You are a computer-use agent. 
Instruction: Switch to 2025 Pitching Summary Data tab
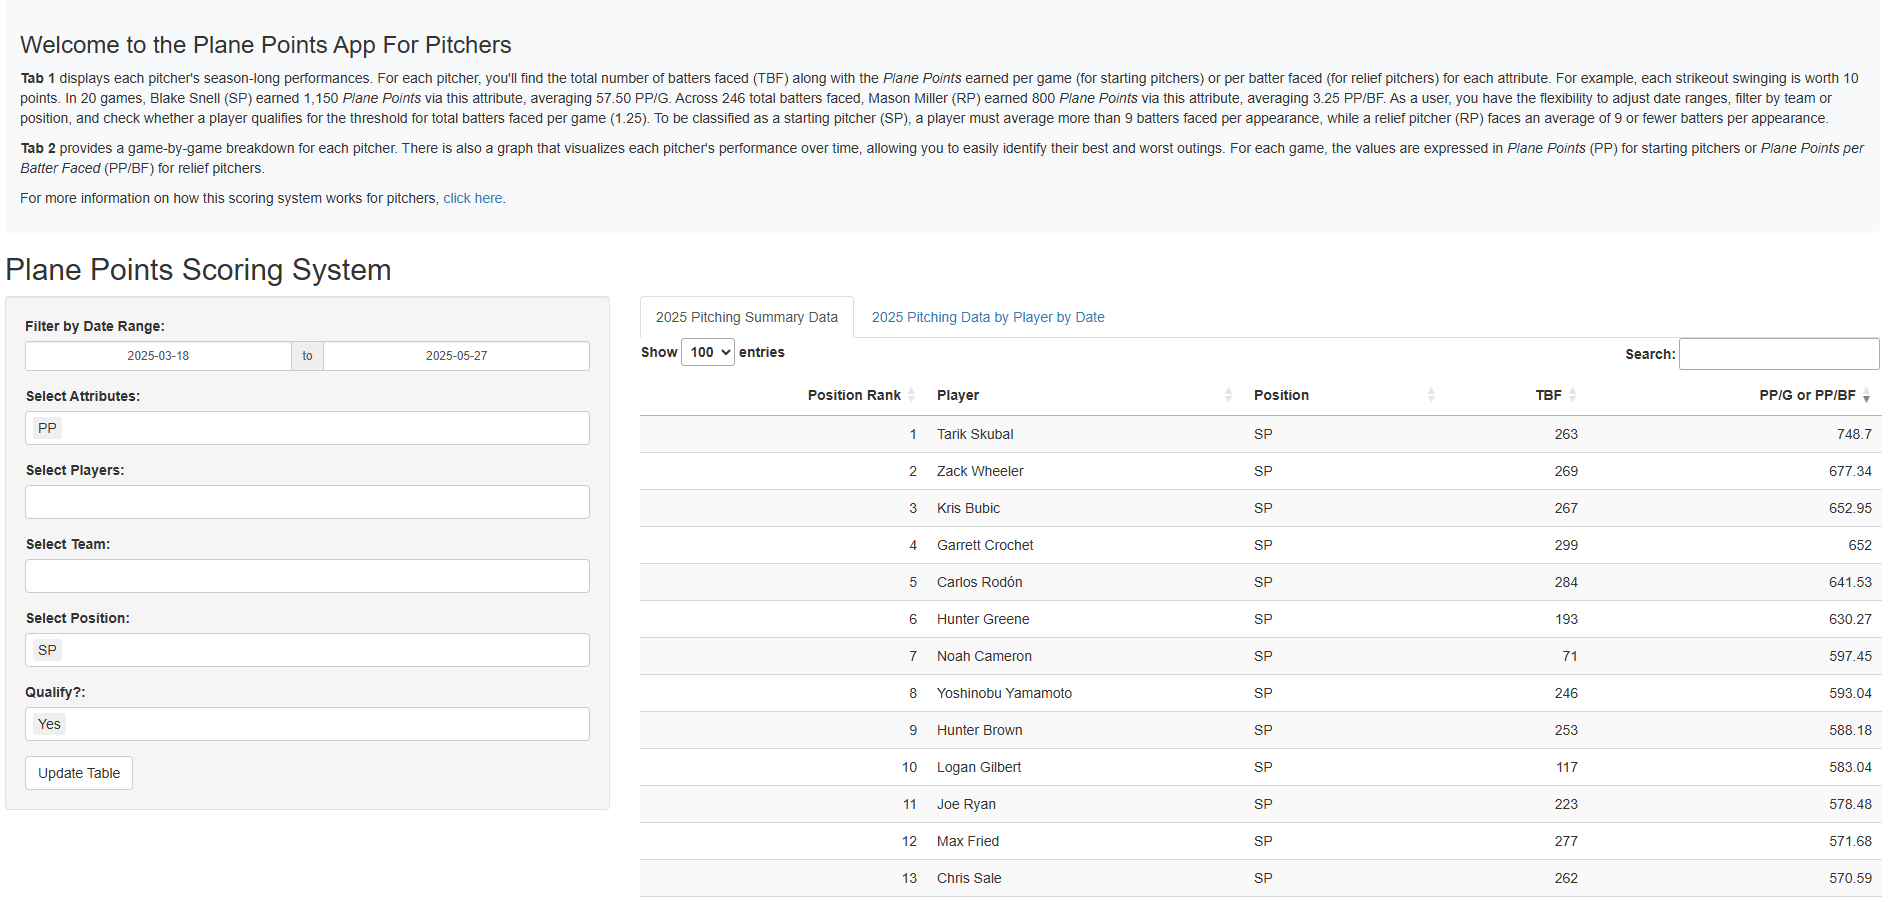(x=747, y=317)
